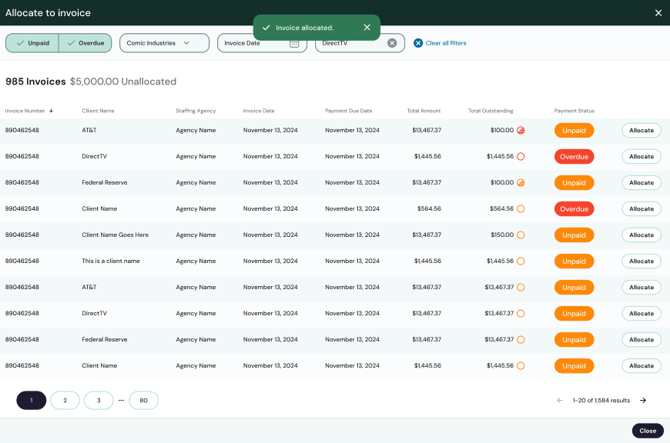This screenshot has height=443, width=670.
Task: Expand the Comic Industries dropdown
Action: 164,43
